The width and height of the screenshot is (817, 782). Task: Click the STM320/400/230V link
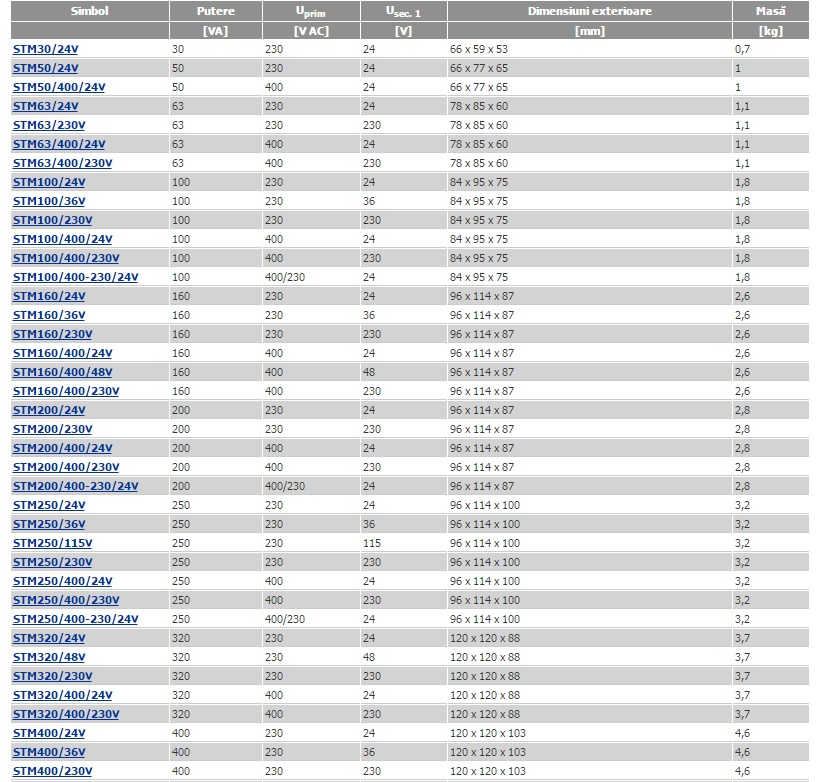point(65,714)
